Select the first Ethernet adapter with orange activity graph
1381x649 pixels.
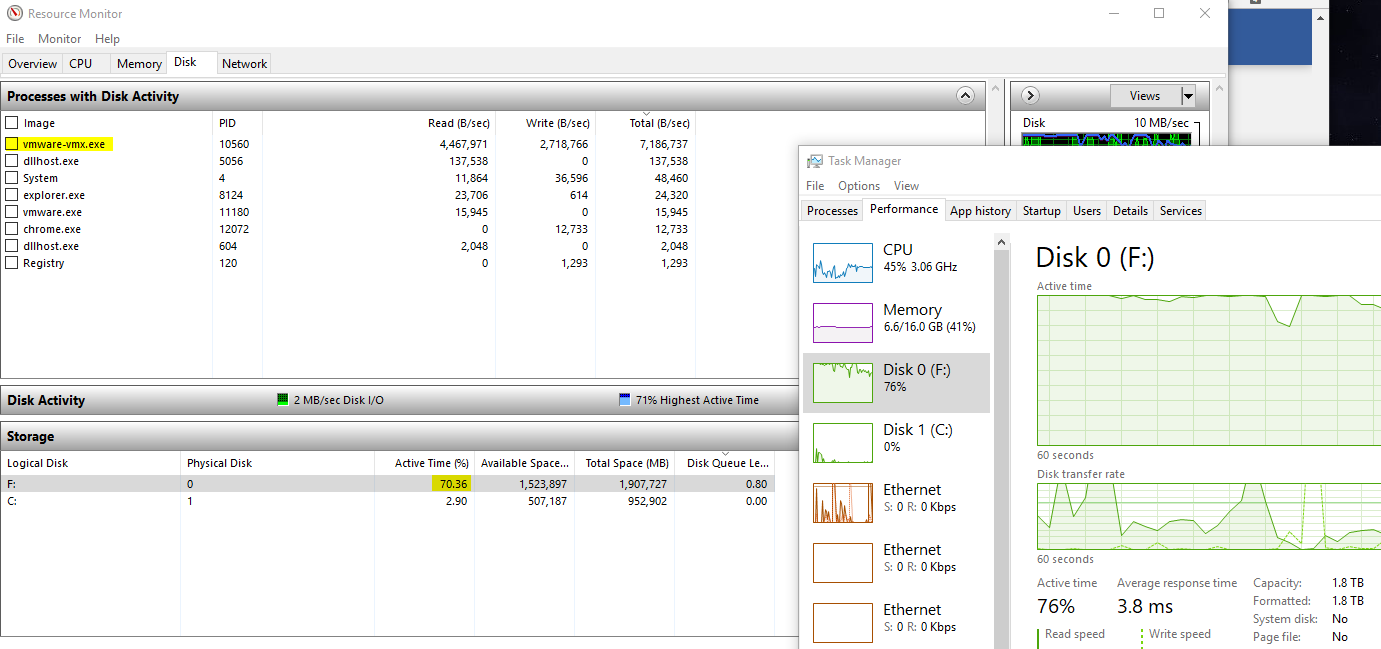pyautogui.click(x=896, y=502)
